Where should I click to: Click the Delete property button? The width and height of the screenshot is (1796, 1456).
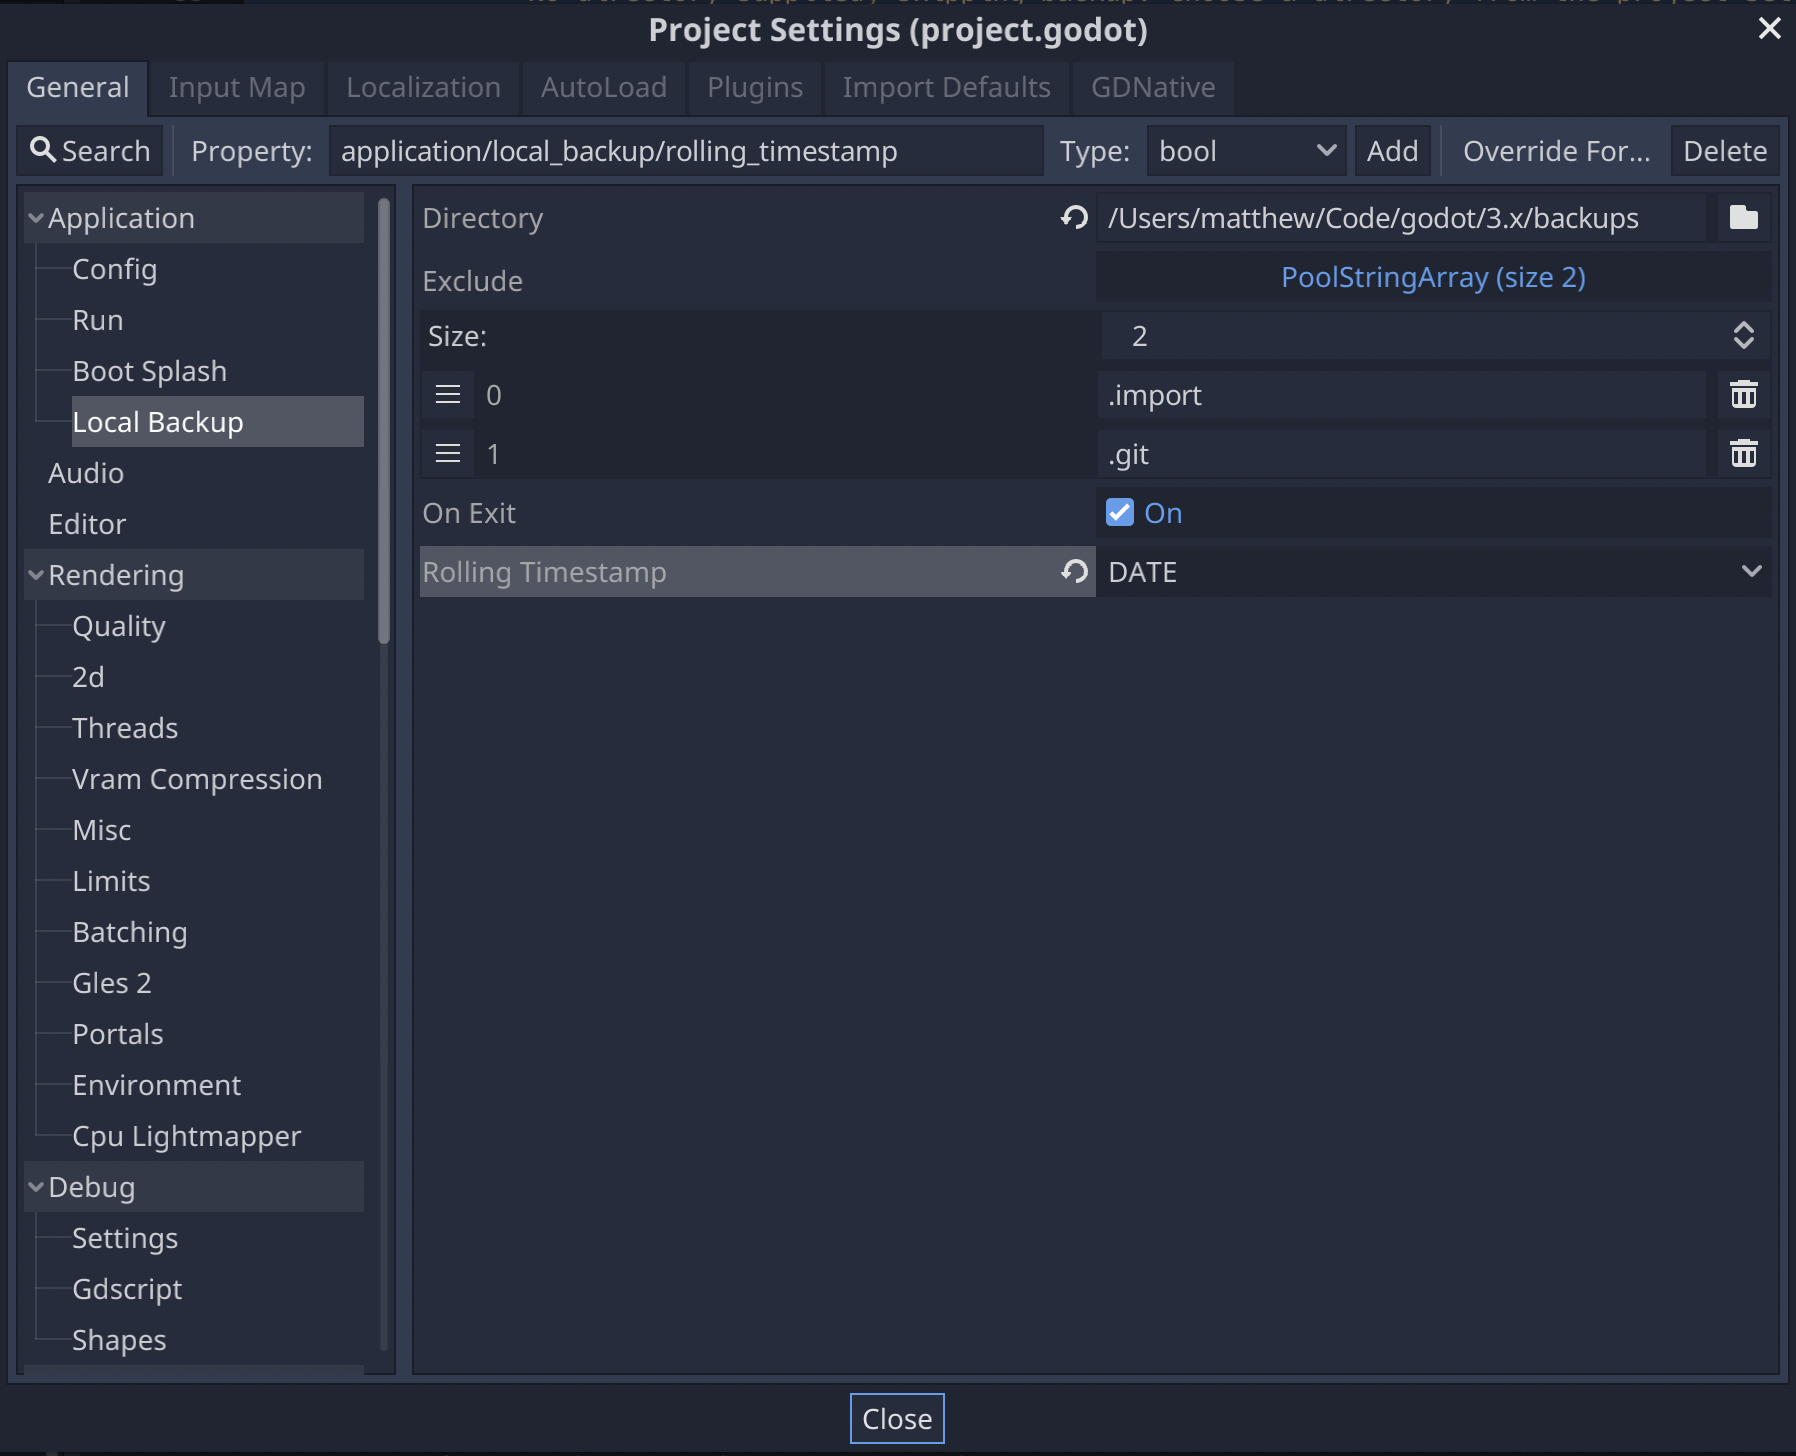pos(1725,151)
